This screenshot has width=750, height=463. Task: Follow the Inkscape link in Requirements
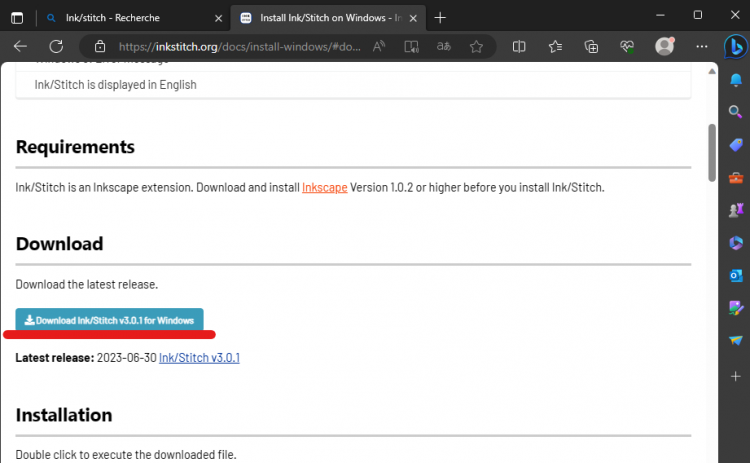tap(325, 187)
